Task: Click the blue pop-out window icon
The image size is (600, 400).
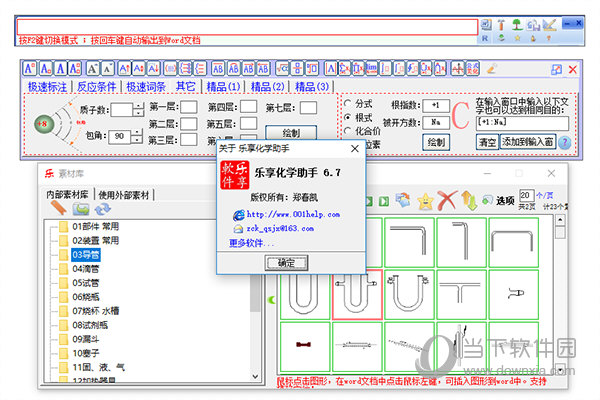Action: 556,69
